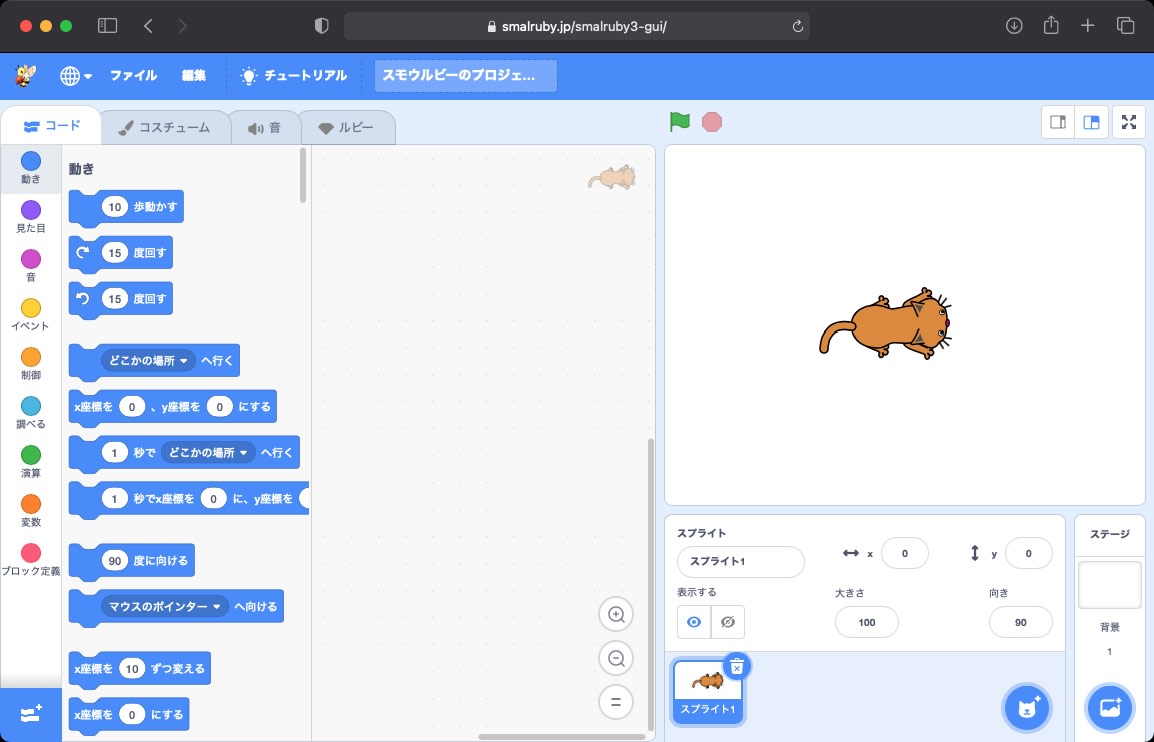
Task: Click the sprite x coordinate field
Action: point(905,554)
